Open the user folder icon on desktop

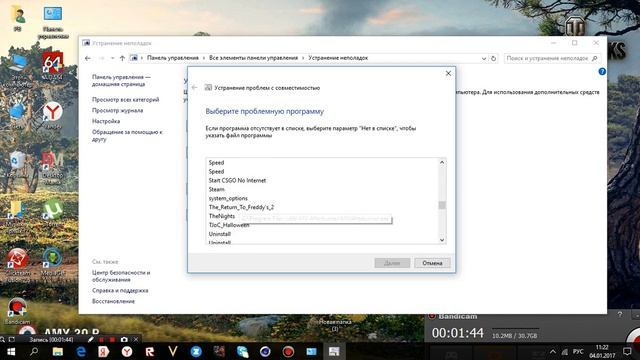[x=18, y=15]
